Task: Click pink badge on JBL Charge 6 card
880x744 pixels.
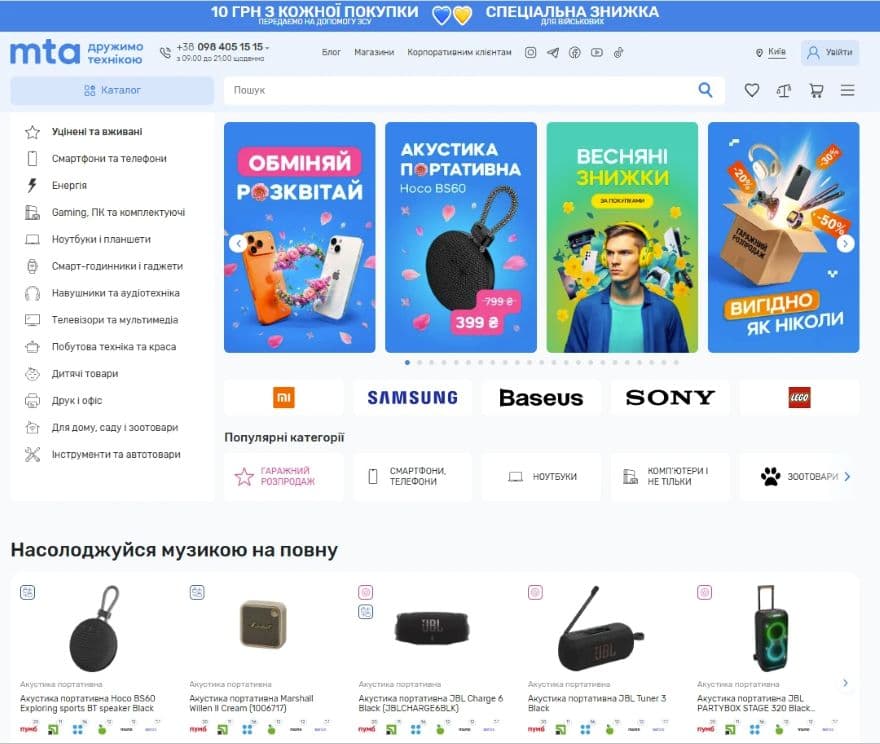Action: click(365, 592)
